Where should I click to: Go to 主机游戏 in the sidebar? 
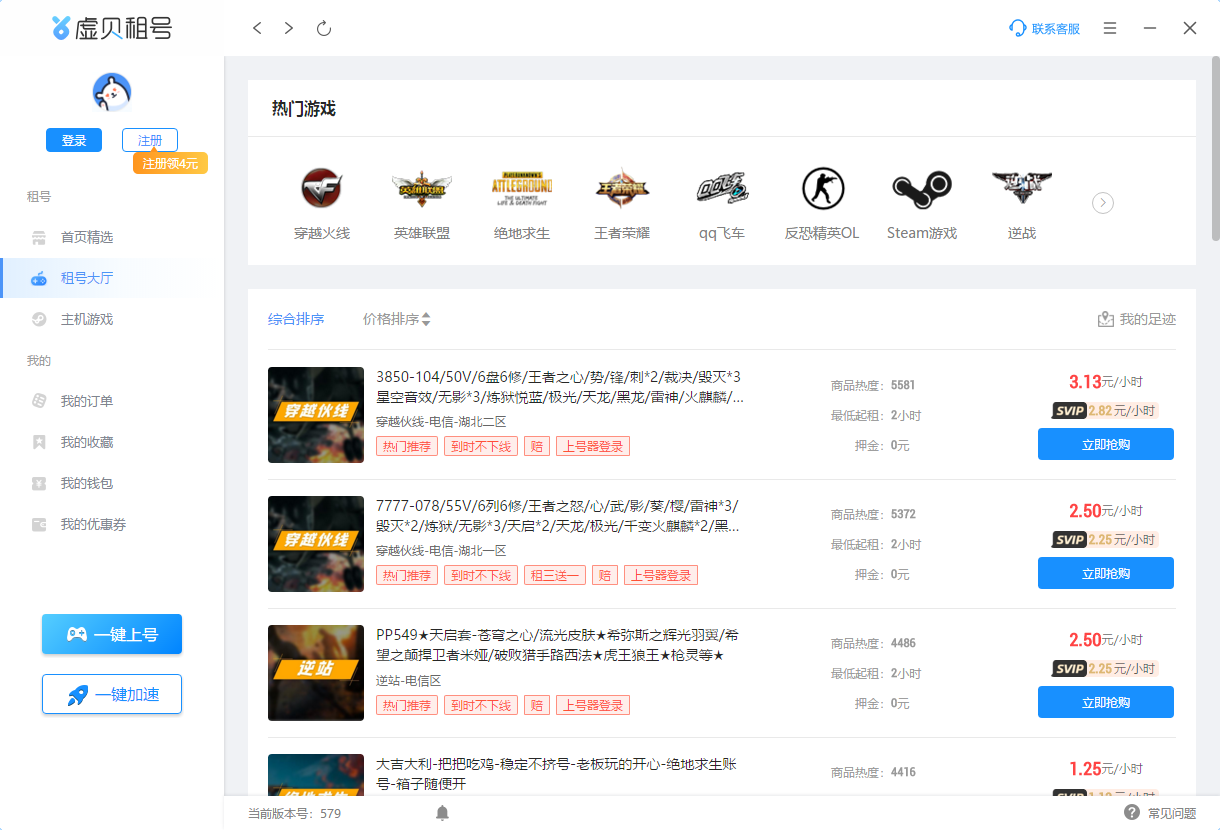86,319
